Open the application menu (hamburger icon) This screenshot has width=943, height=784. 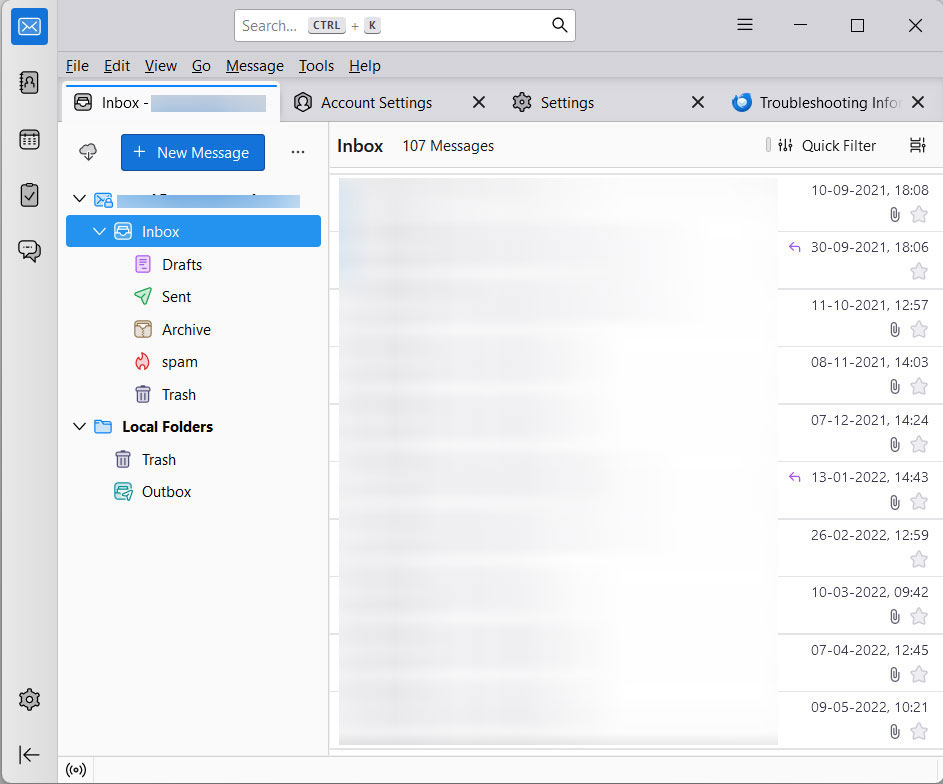click(x=744, y=25)
